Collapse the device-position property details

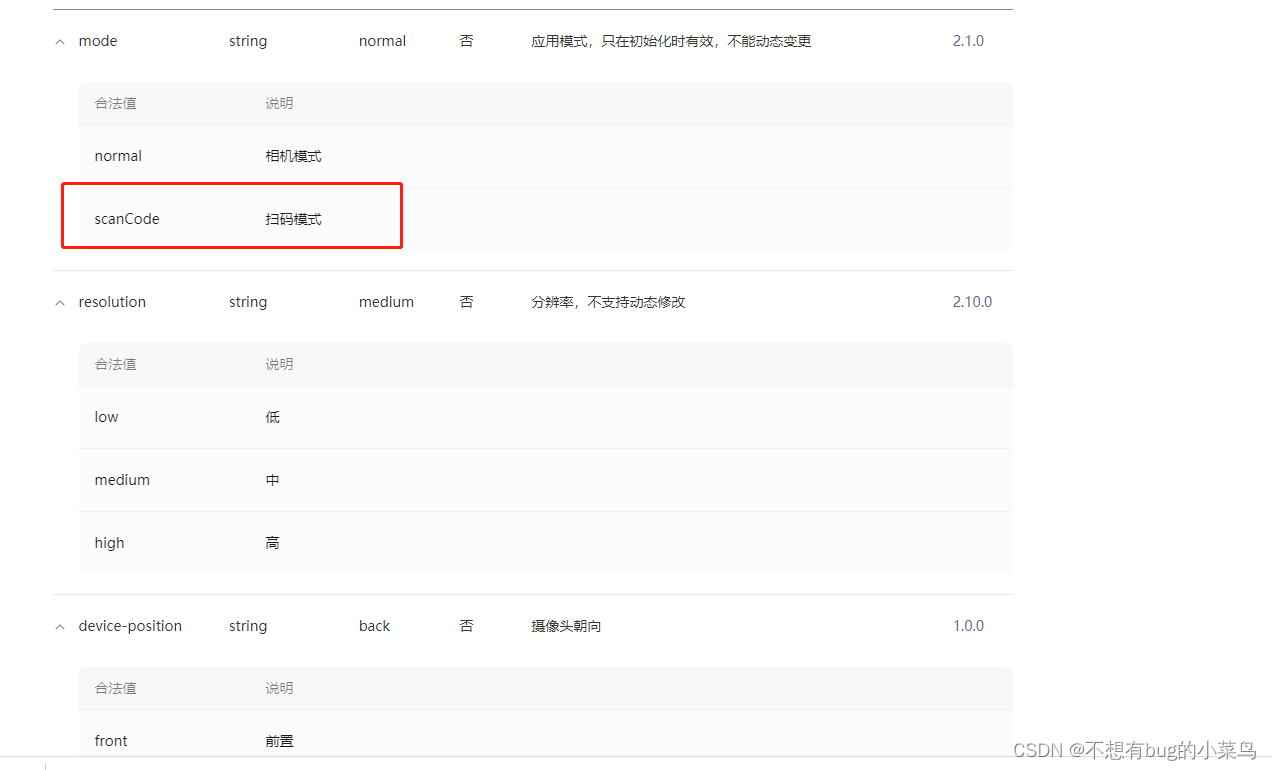(59, 625)
